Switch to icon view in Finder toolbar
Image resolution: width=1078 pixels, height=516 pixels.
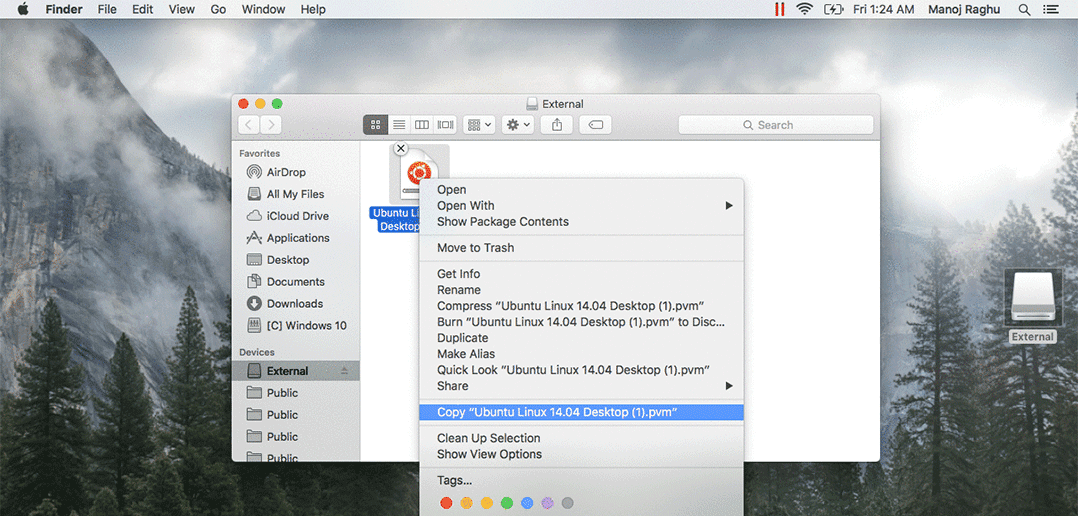375,124
